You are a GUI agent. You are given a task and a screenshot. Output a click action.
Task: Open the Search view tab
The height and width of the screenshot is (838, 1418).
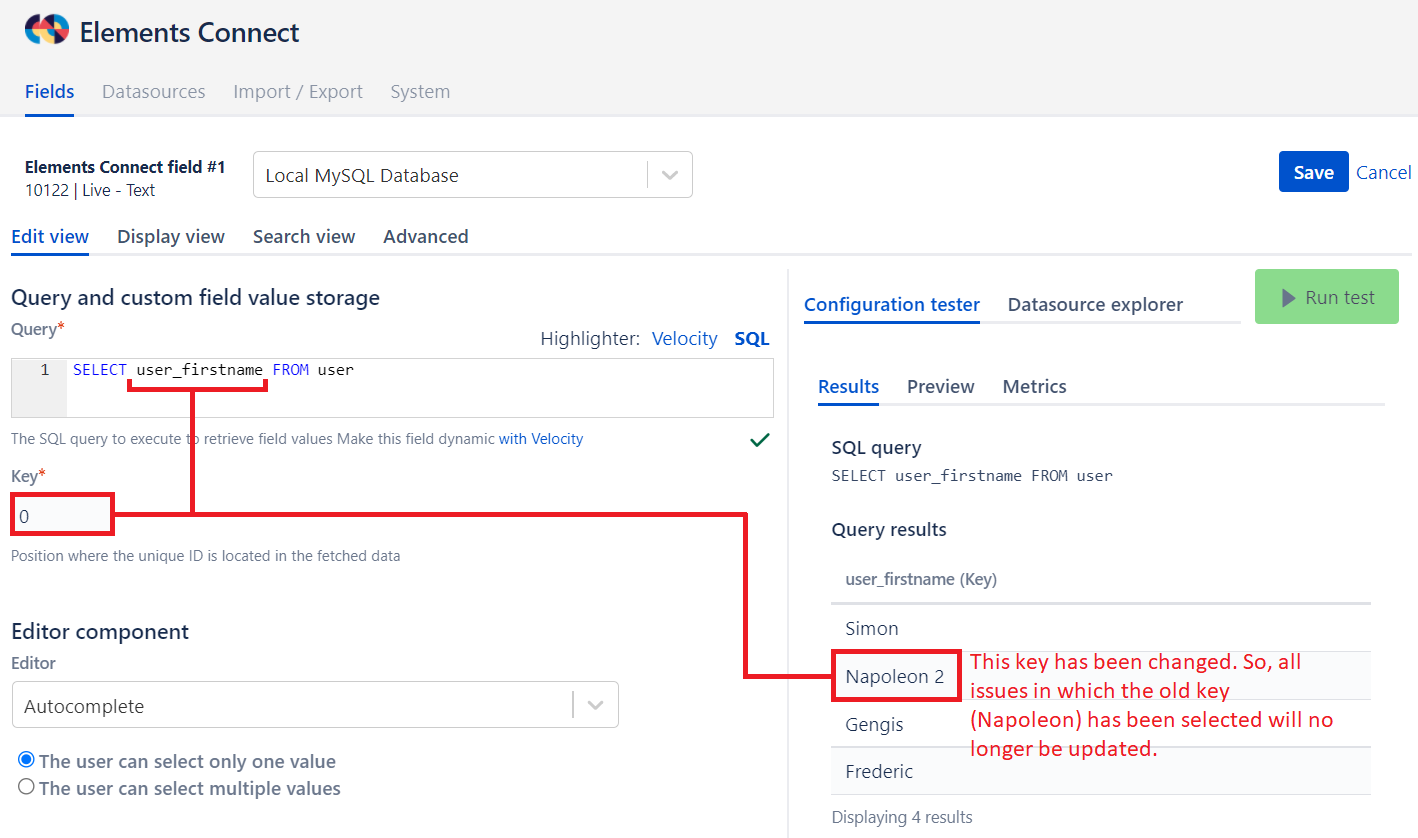coord(303,236)
